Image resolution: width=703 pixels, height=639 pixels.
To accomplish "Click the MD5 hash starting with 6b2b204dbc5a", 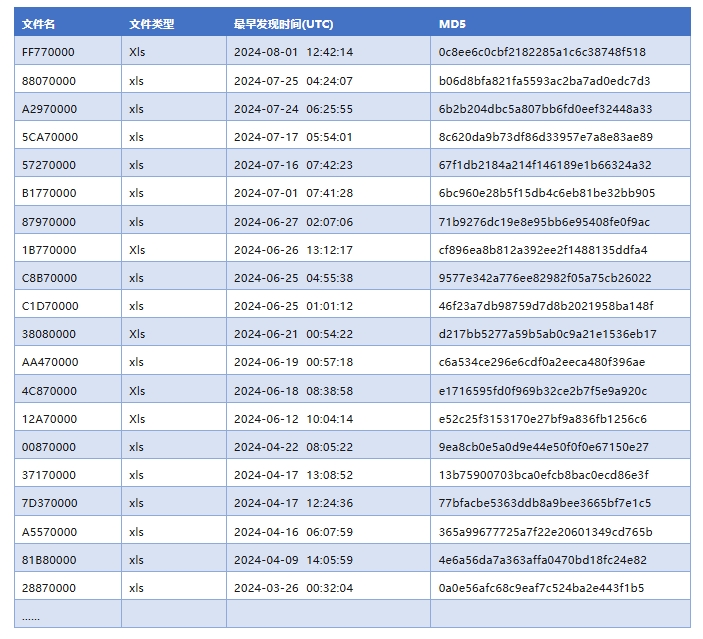I will pyautogui.click(x=545, y=108).
